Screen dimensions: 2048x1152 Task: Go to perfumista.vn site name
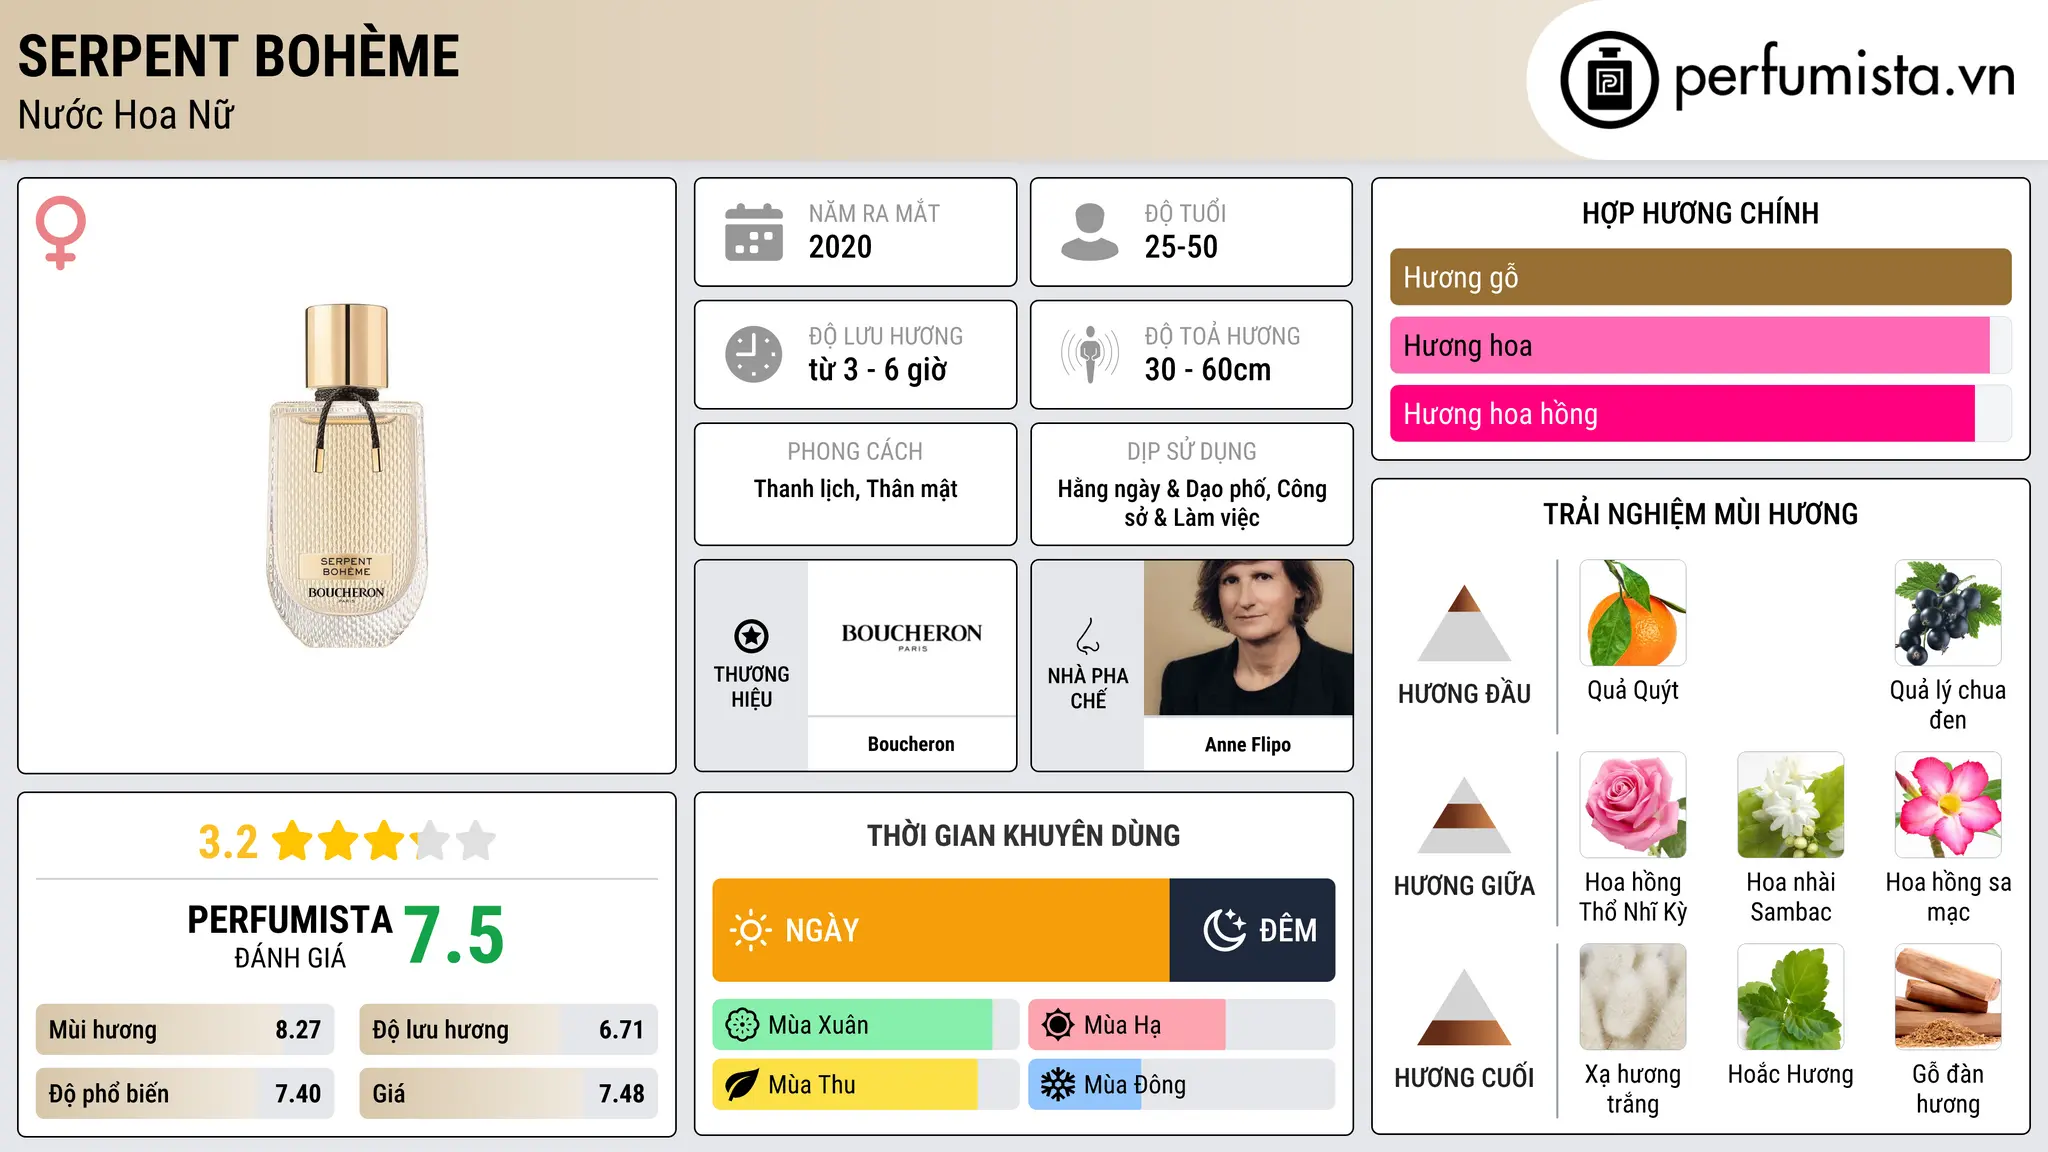1845,76
